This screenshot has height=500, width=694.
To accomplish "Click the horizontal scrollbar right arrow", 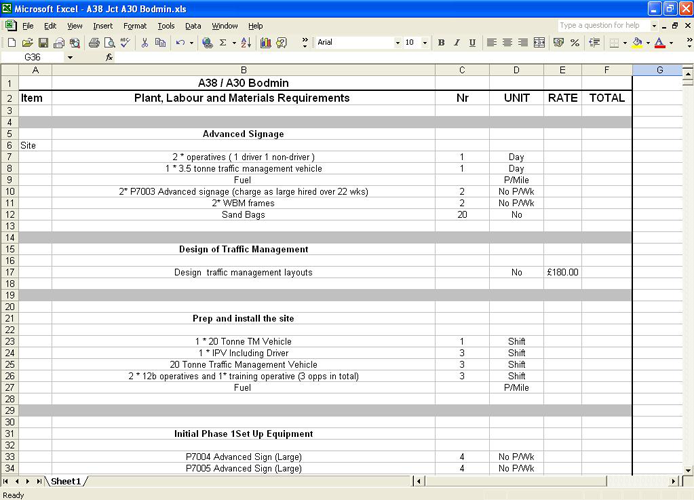I will (674, 481).
